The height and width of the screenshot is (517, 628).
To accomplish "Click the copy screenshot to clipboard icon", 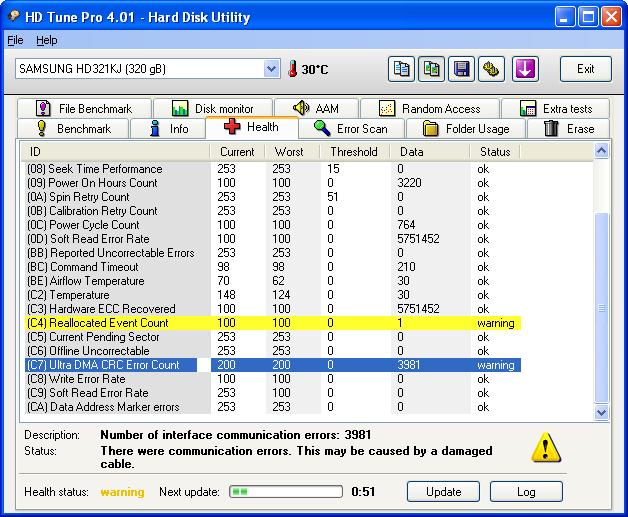I will coord(431,69).
